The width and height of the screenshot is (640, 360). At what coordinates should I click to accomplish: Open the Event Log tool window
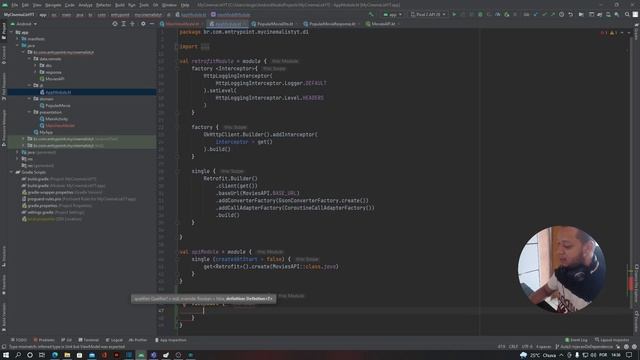click(576, 340)
